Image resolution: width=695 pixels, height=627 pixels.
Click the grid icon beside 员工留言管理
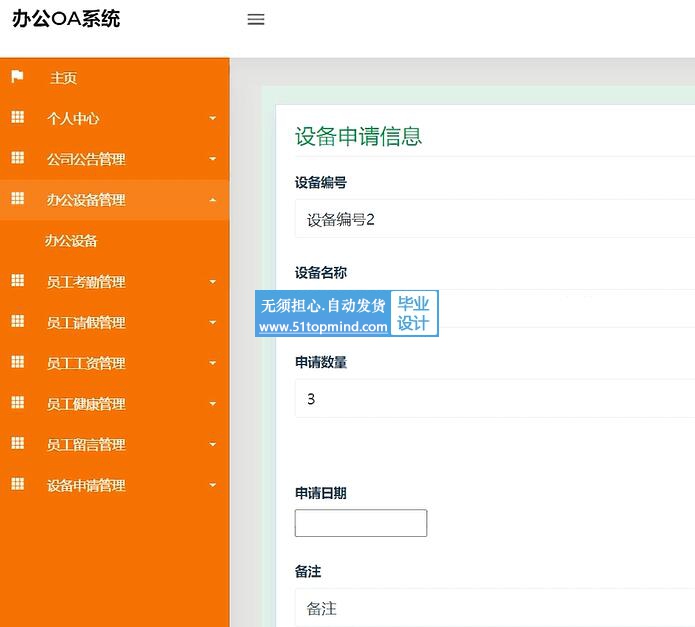tap(17, 444)
